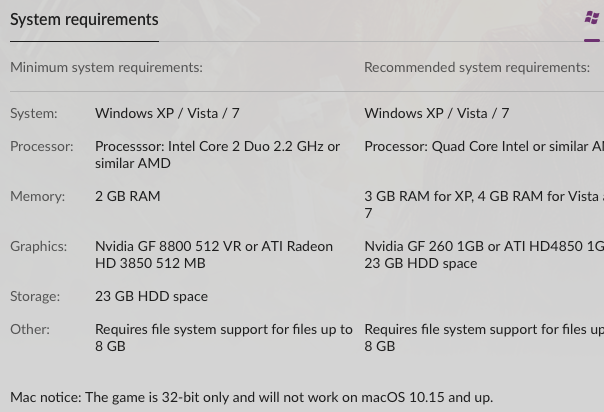Click the minimum Intel Core 2 Duo processor text
The image size is (604, 412).
(x=217, y=155)
